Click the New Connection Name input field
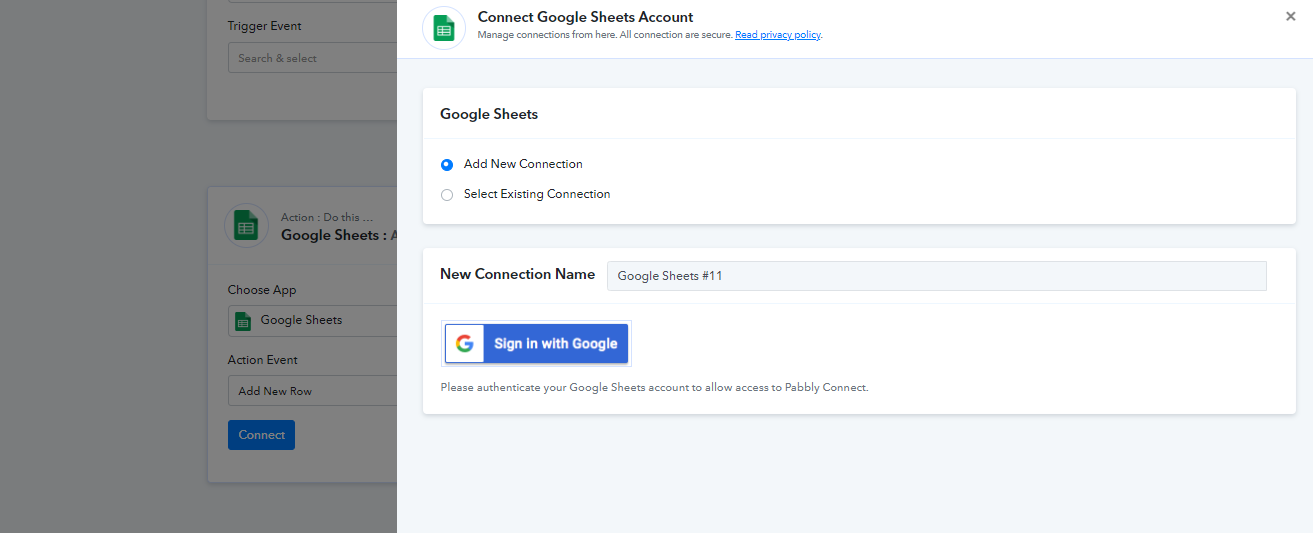This screenshot has height=533, width=1313. coord(936,276)
